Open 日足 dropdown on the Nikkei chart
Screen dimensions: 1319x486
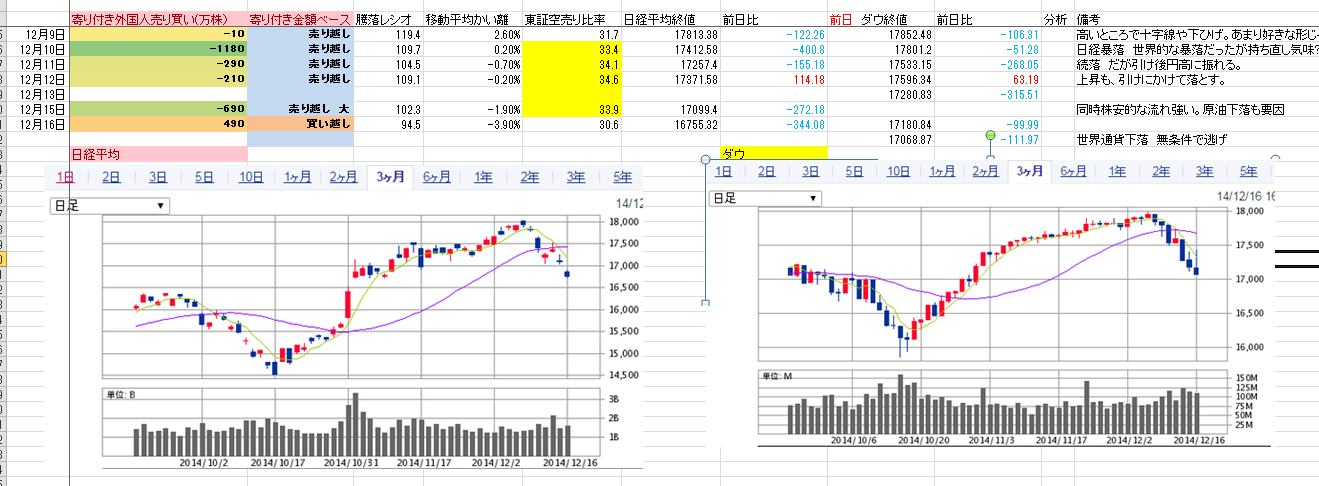[110, 206]
